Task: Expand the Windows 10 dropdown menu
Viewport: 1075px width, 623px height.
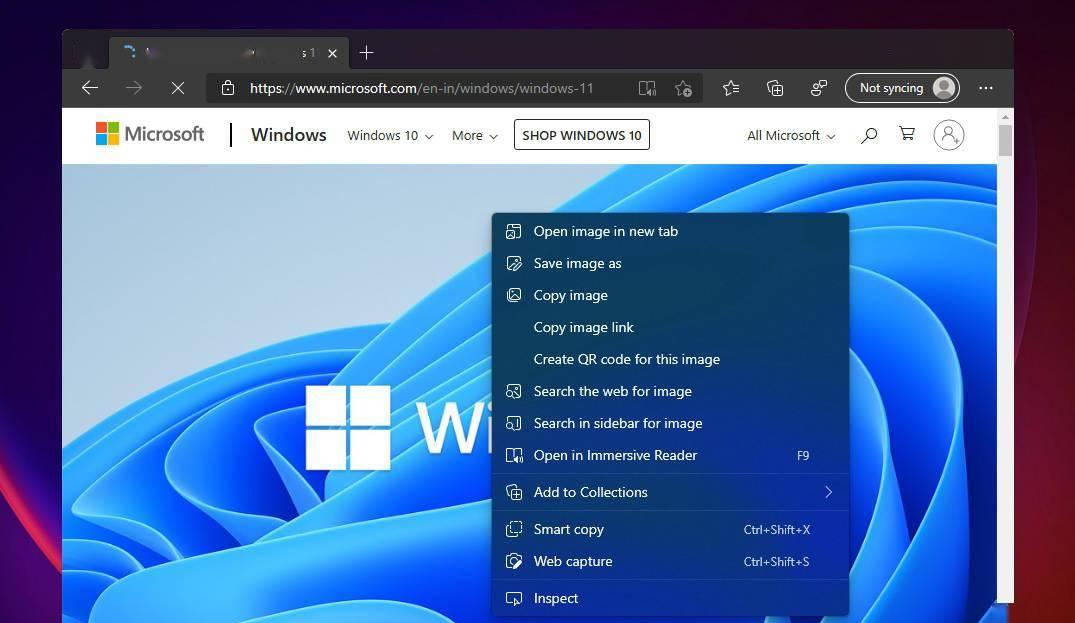Action: [390, 136]
